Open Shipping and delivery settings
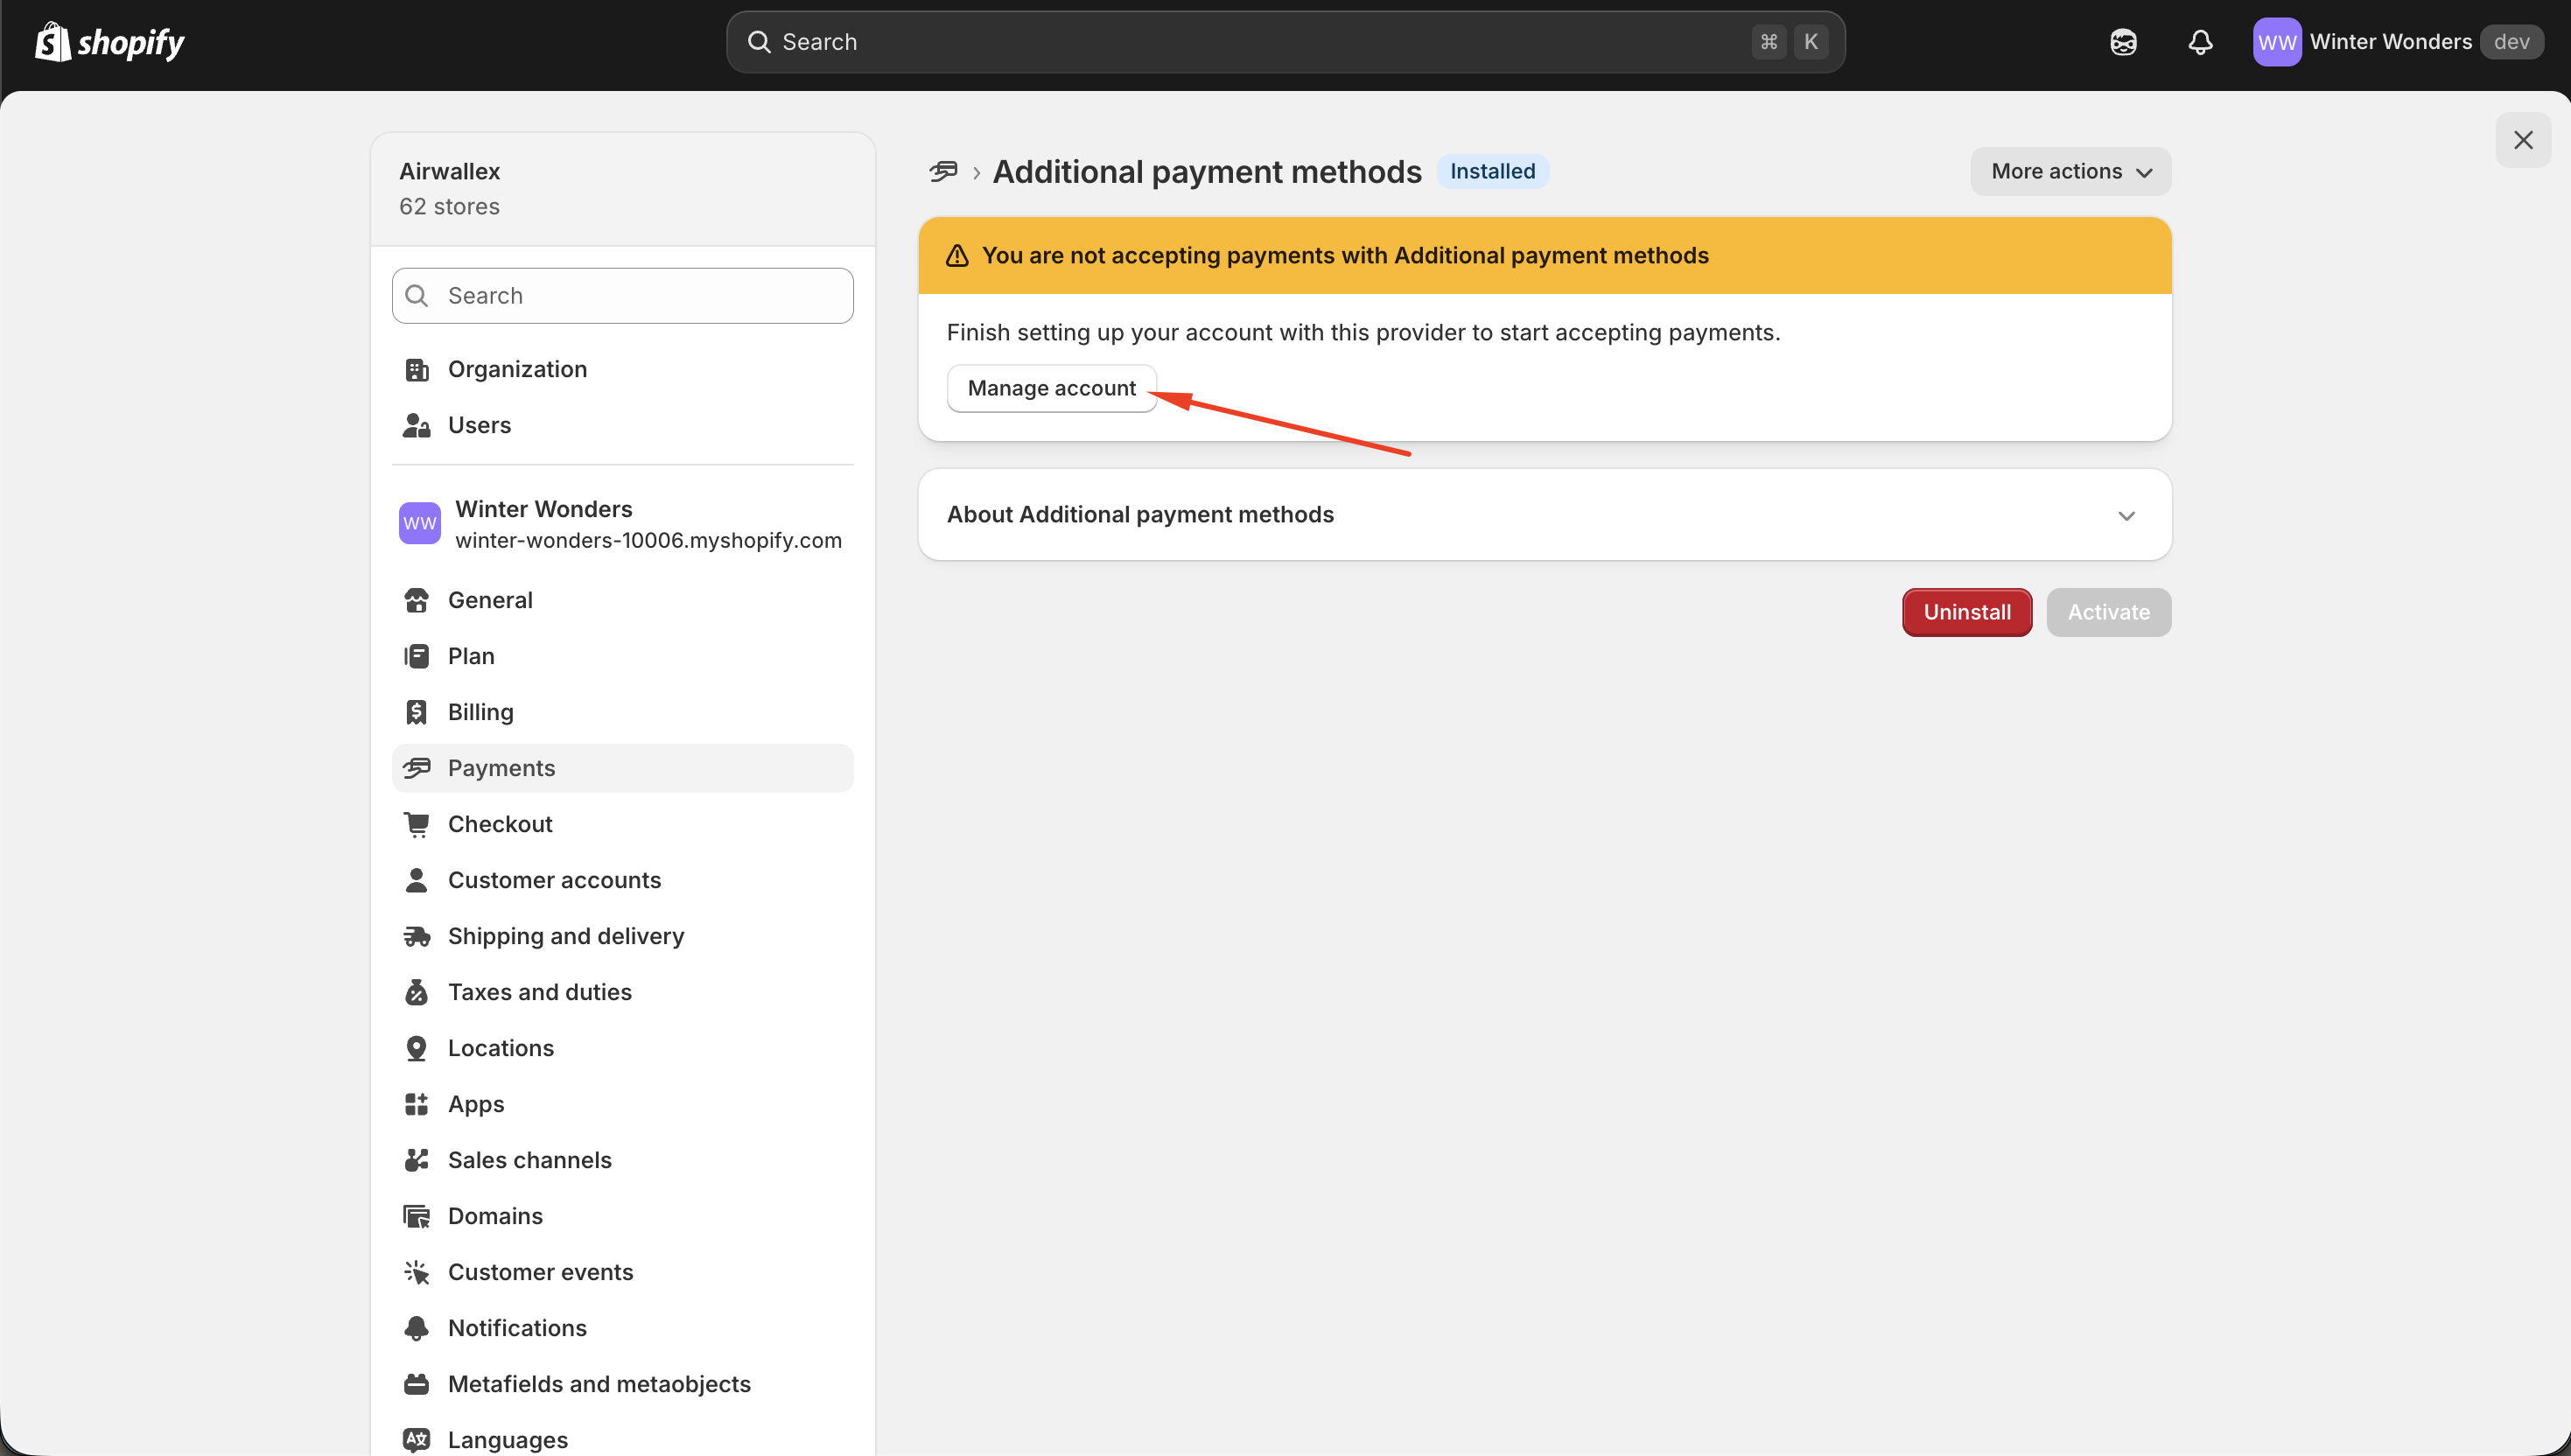The width and height of the screenshot is (2571, 1456). tap(623, 937)
